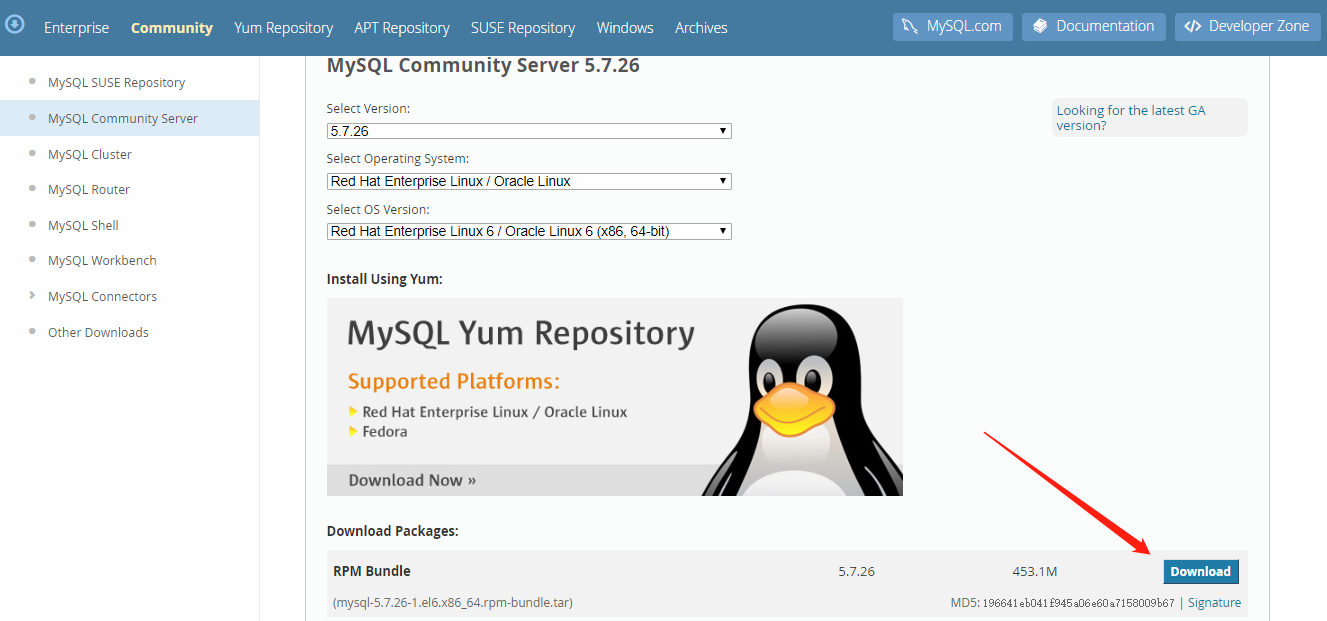Open the Select Operating System dropdown

pyautogui.click(x=529, y=181)
